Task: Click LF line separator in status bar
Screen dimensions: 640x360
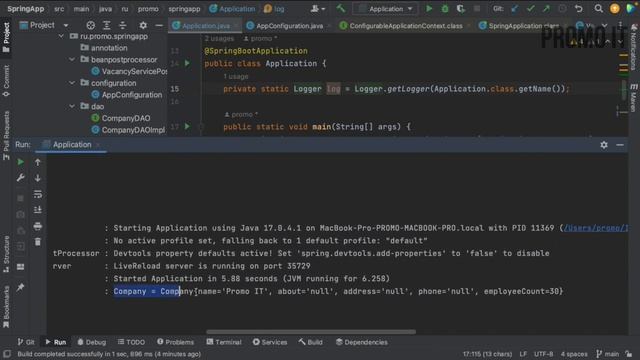Action: pos(523,354)
